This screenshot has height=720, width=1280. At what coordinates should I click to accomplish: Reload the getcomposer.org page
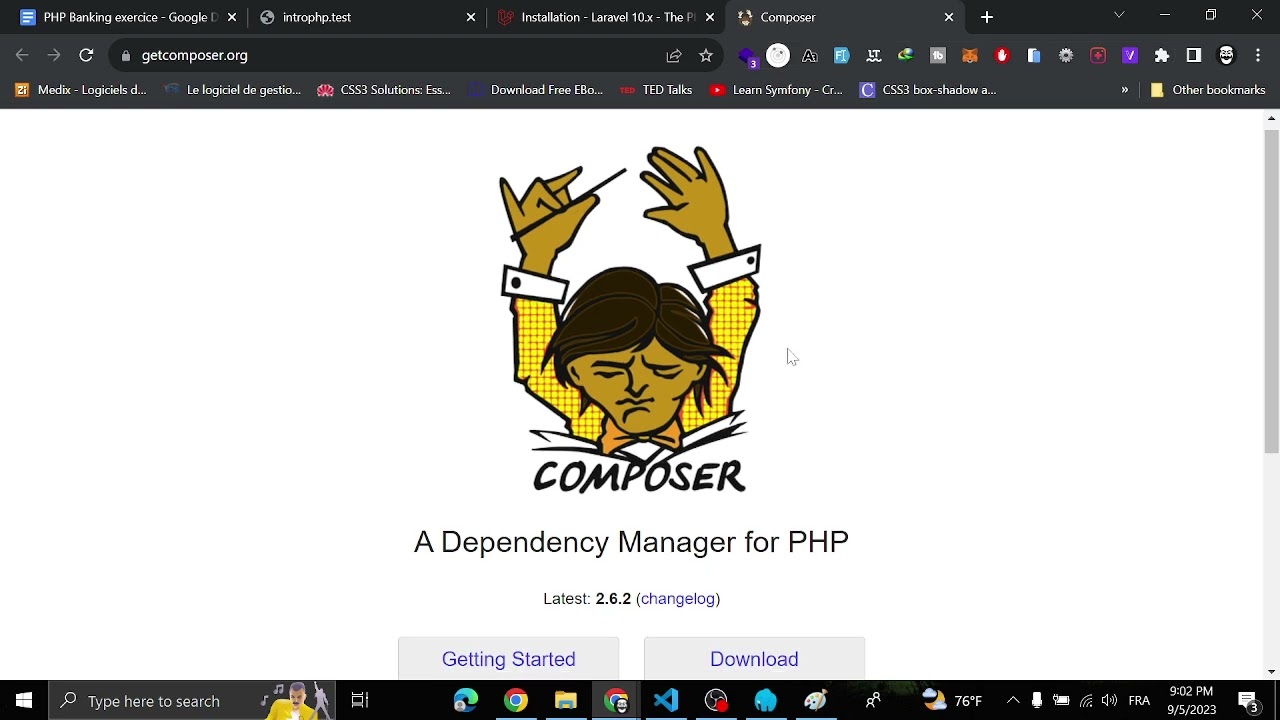point(86,56)
